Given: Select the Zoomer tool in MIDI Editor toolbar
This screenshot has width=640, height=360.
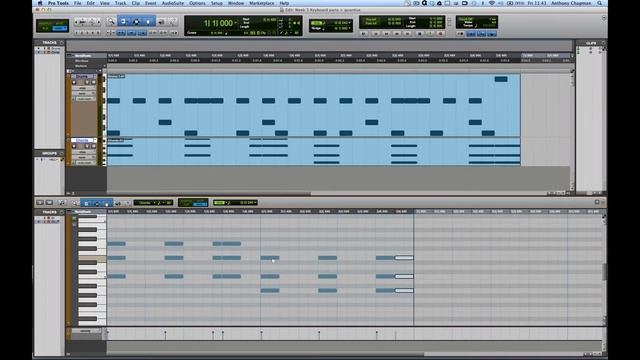Looking at the screenshot, I should (75, 203).
